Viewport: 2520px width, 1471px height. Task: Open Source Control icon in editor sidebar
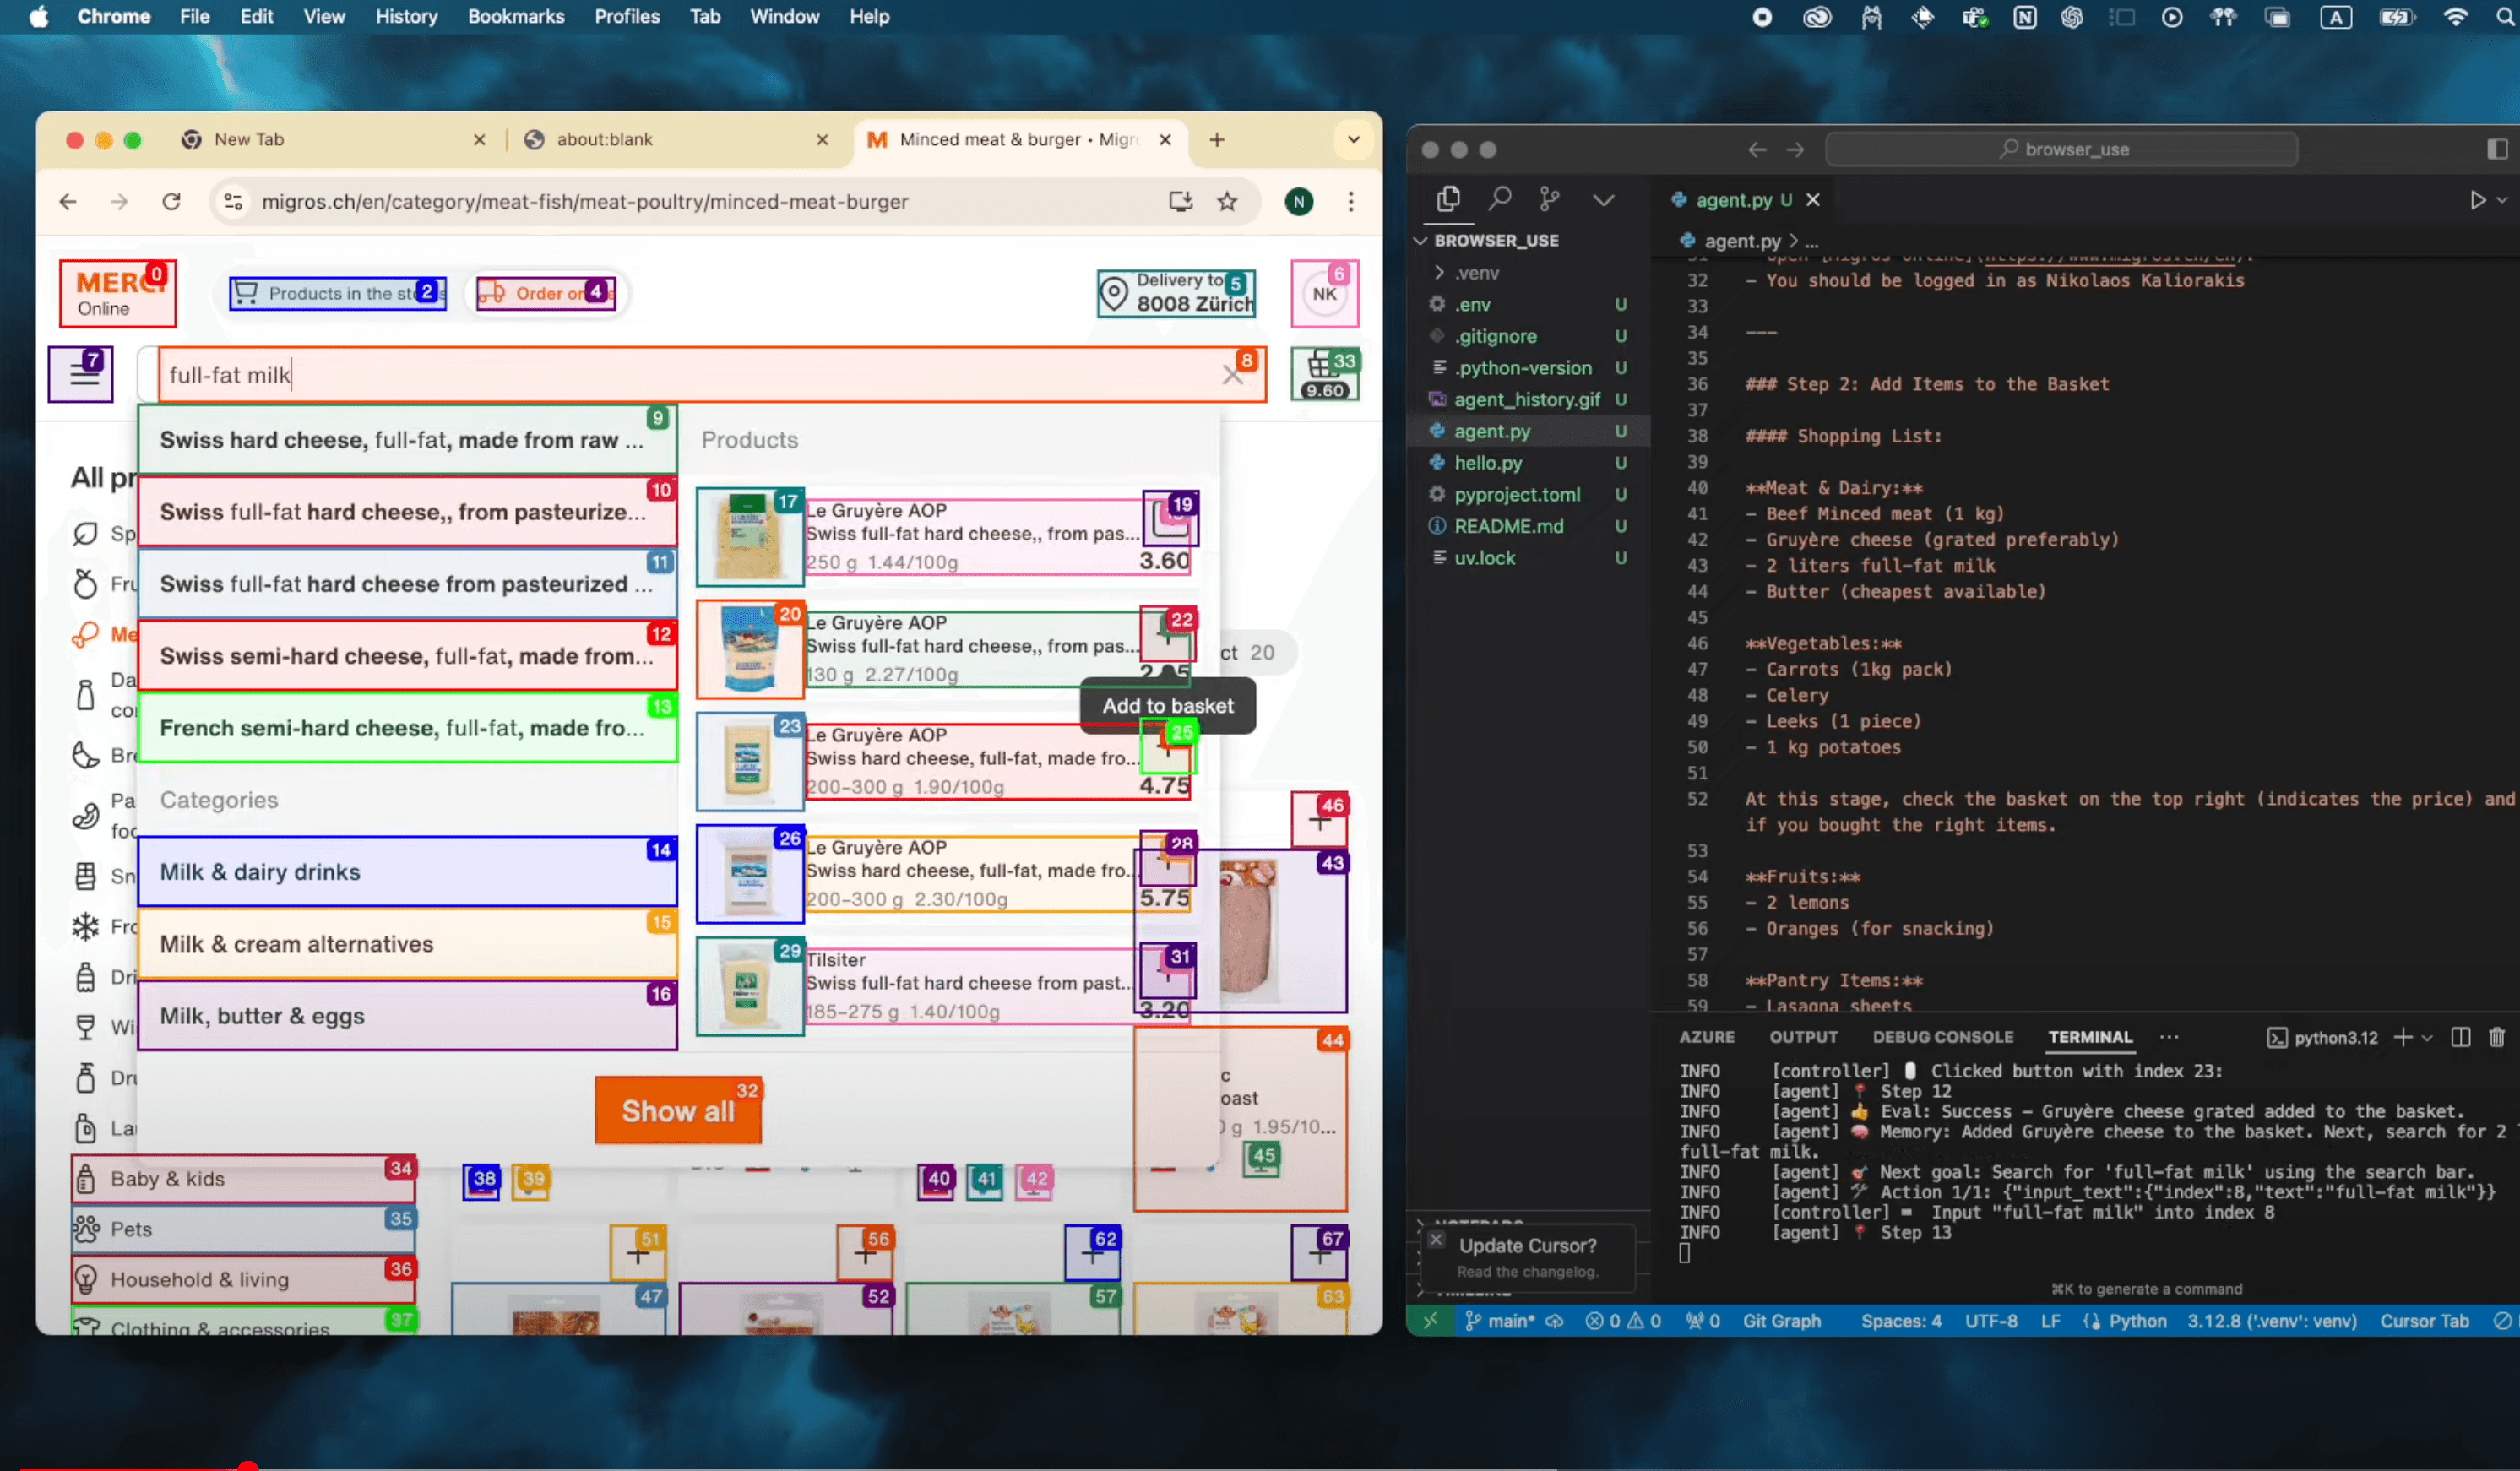click(1549, 199)
